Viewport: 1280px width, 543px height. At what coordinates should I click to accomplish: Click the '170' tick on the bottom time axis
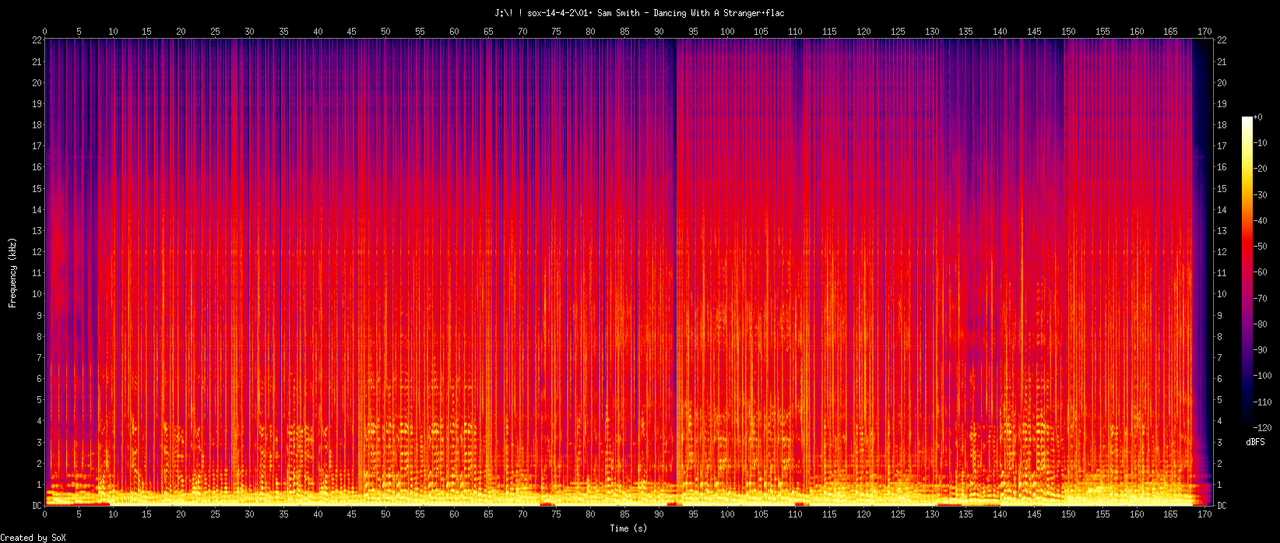(x=1205, y=516)
